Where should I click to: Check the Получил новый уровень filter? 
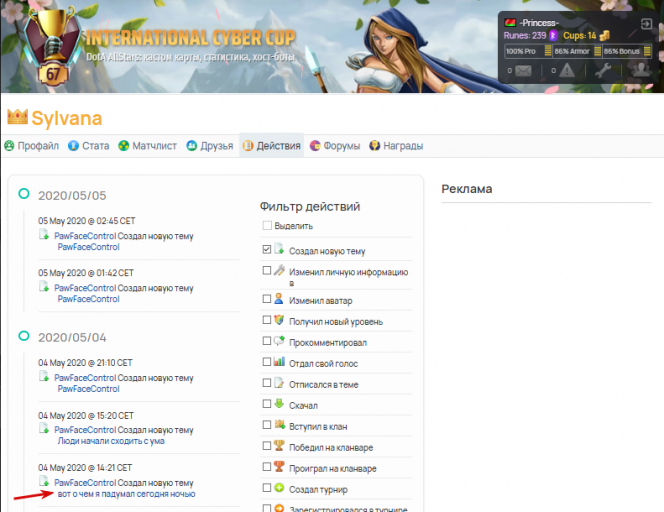(x=267, y=320)
